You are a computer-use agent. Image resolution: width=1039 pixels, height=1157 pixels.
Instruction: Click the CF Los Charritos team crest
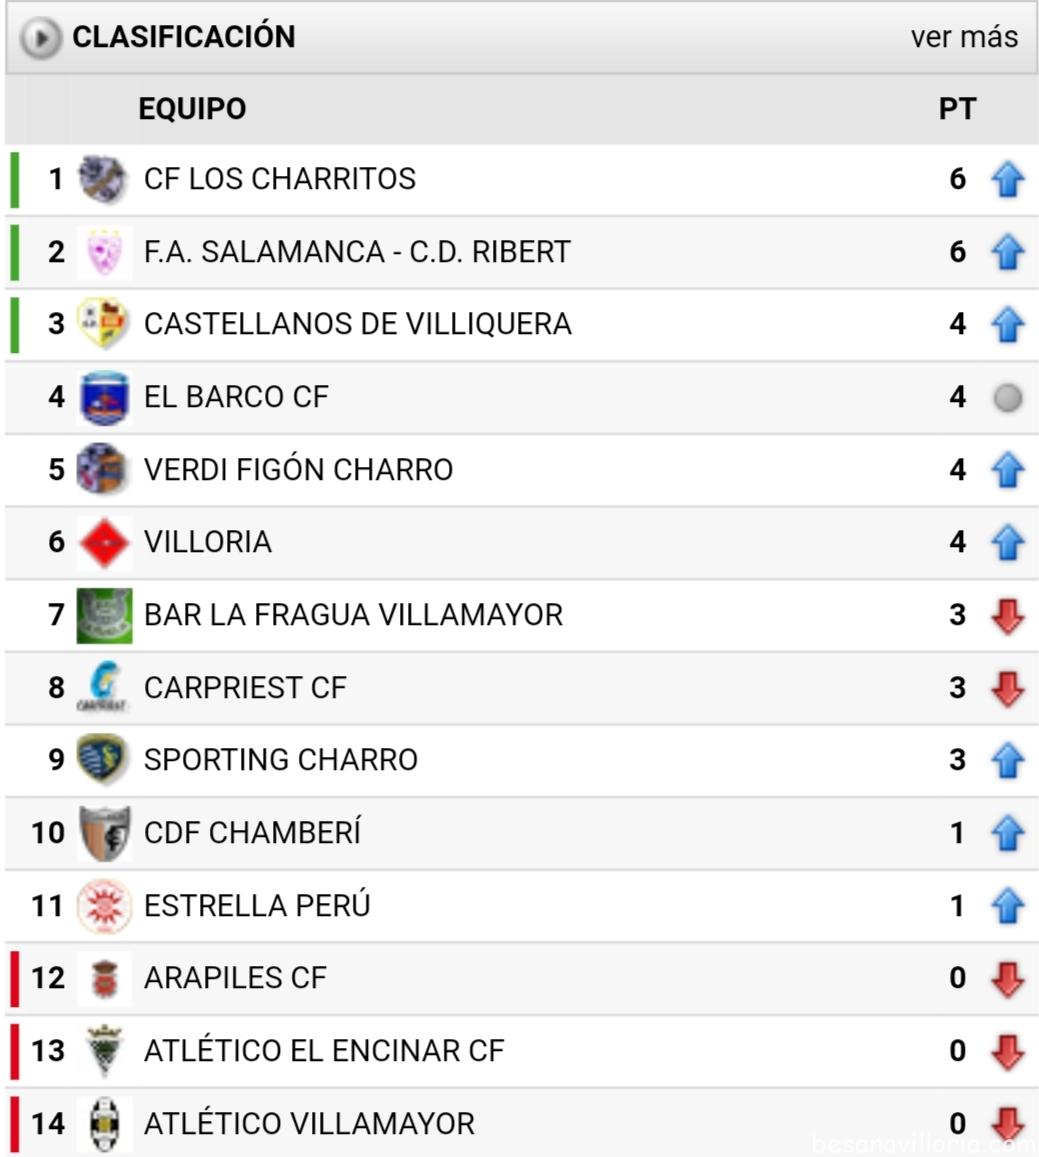(x=104, y=179)
